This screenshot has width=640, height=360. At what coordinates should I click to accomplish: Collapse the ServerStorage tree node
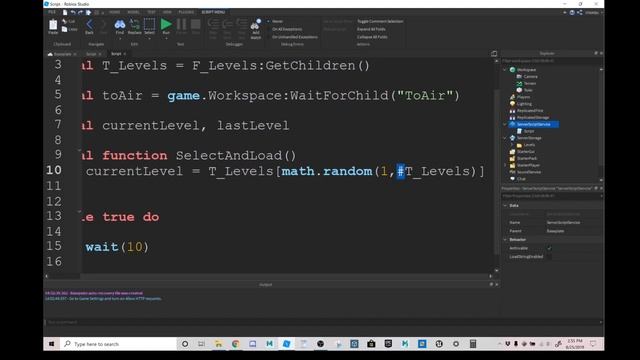pyautogui.click(x=505, y=138)
